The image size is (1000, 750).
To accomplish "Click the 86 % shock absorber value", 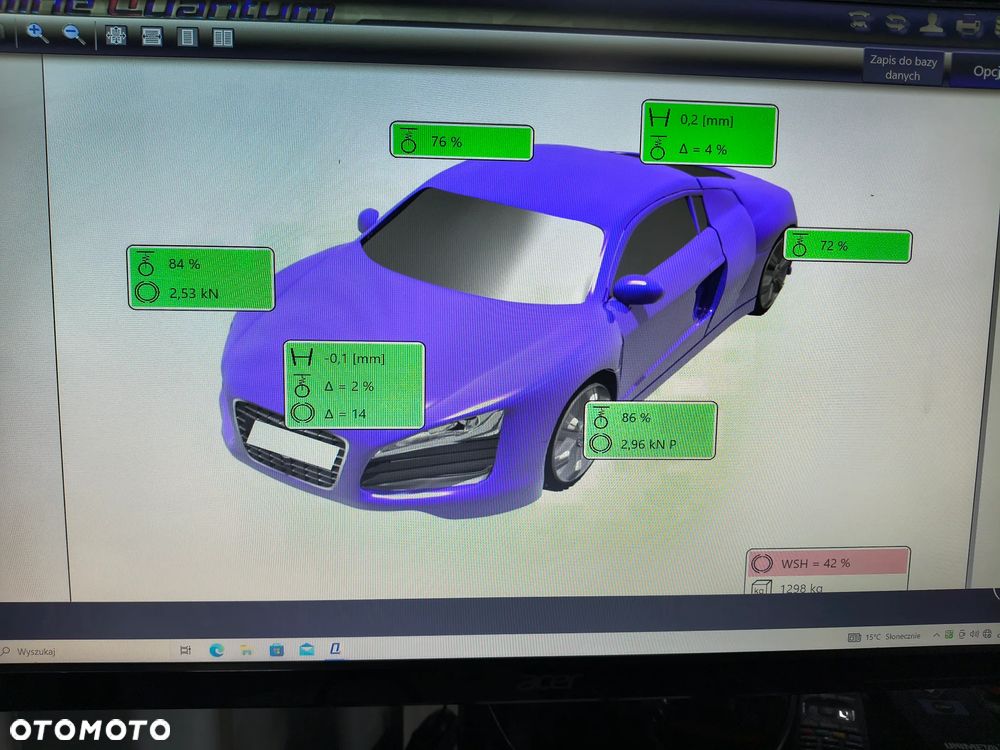I will pos(636,418).
